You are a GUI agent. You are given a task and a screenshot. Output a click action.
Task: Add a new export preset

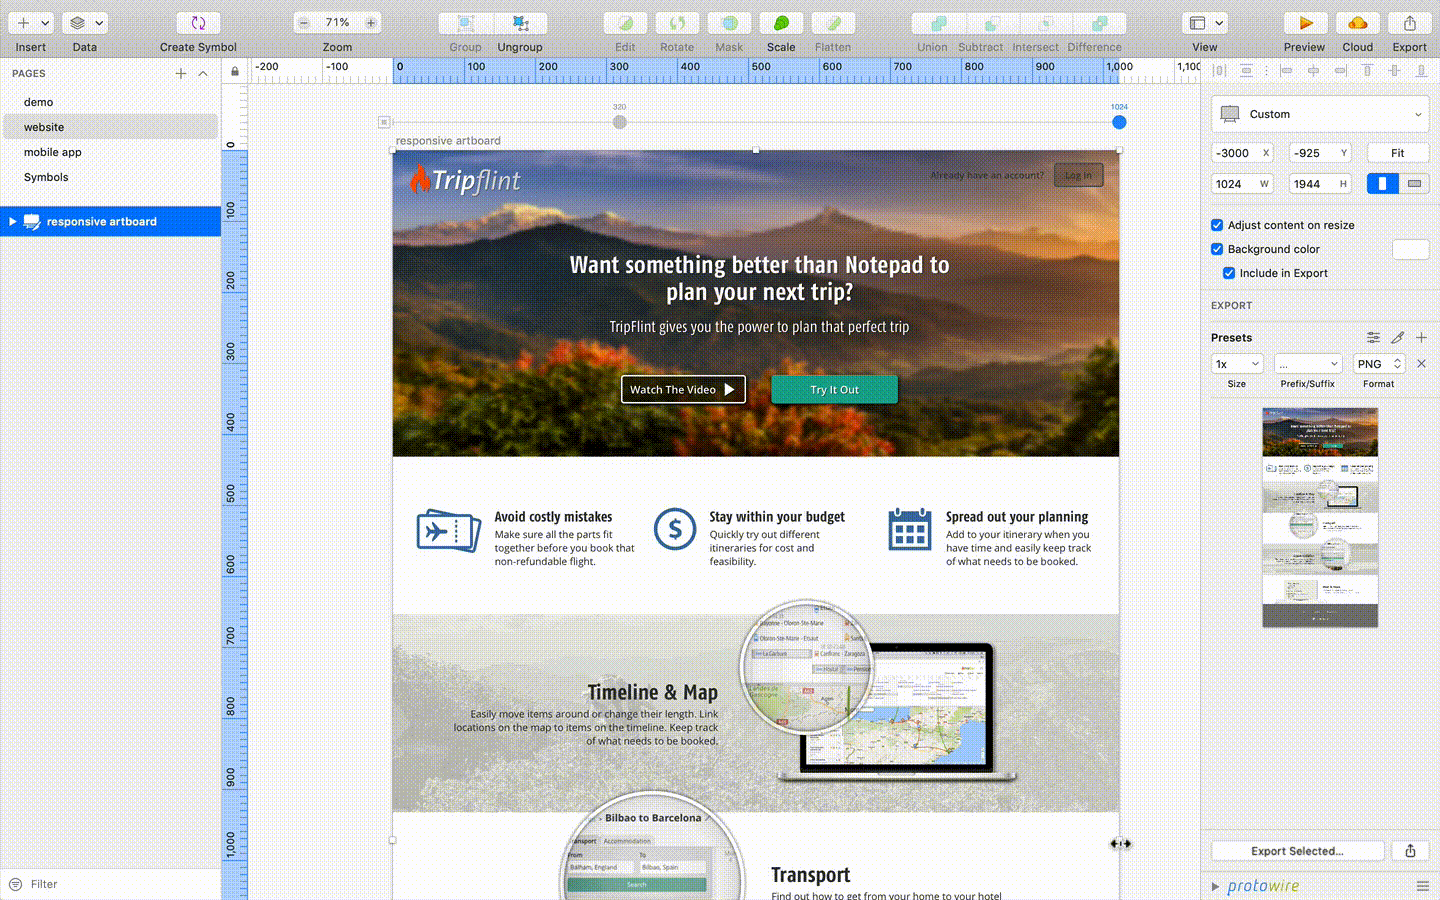click(1421, 338)
